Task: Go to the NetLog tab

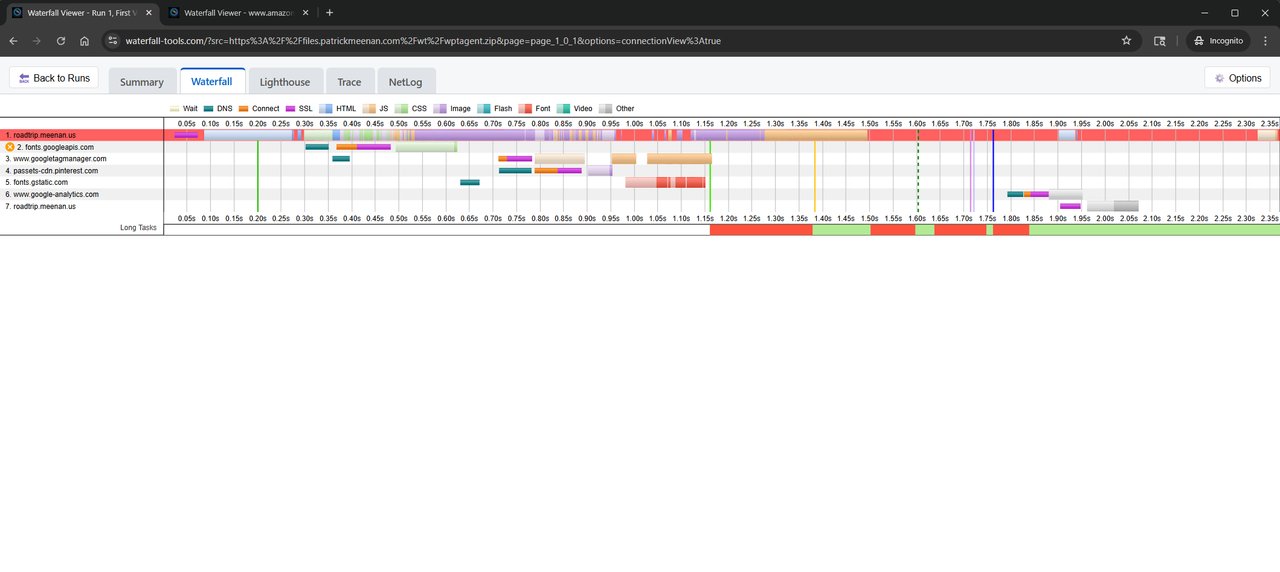Action: point(405,82)
